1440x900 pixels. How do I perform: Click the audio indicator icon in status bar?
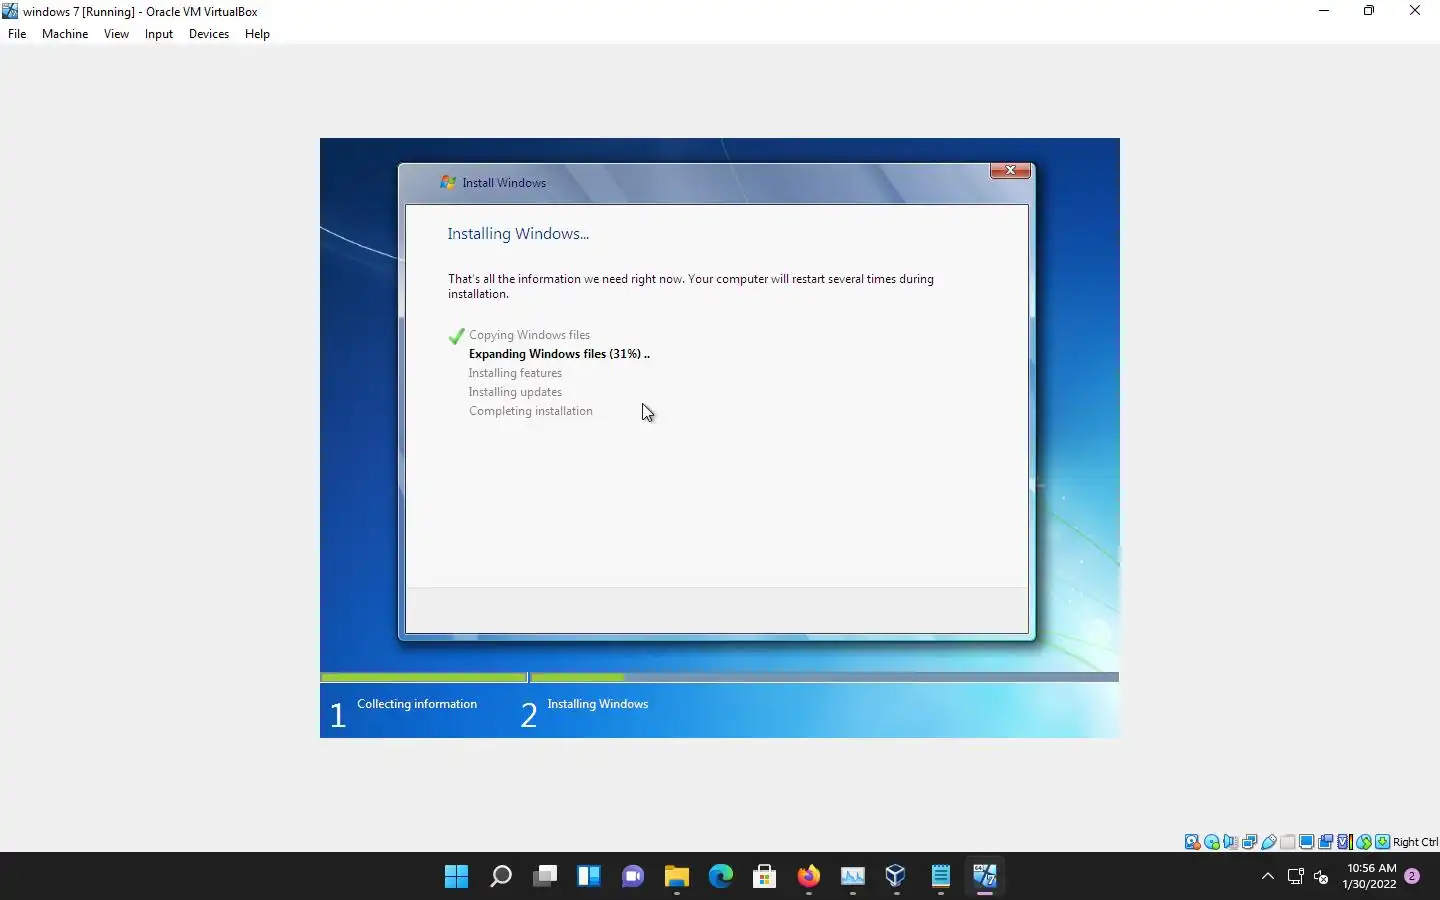tap(1231, 842)
